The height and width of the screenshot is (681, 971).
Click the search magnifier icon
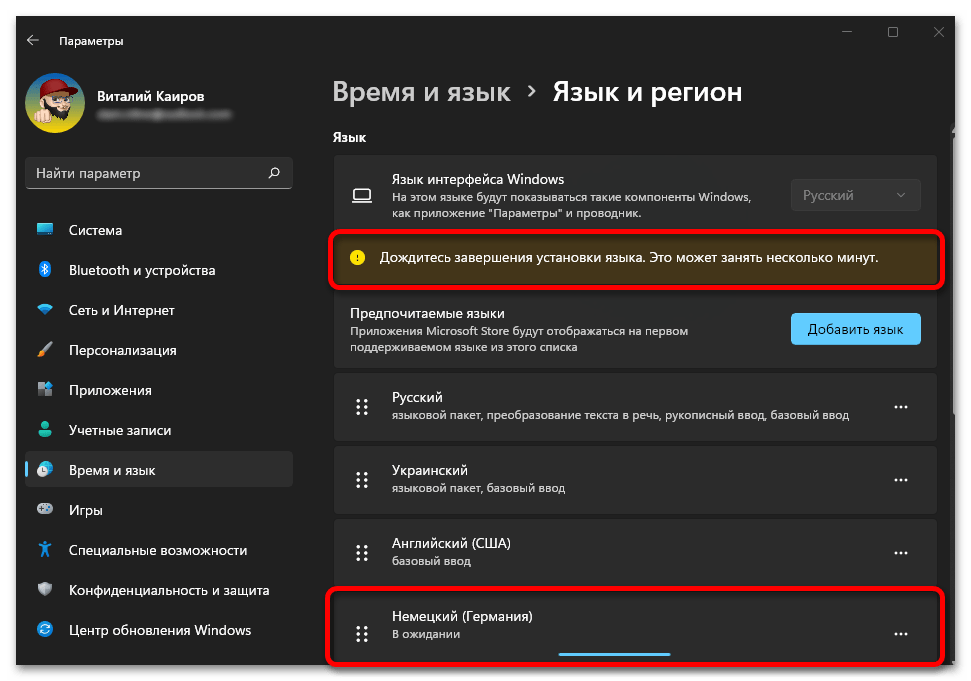tap(274, 173)
